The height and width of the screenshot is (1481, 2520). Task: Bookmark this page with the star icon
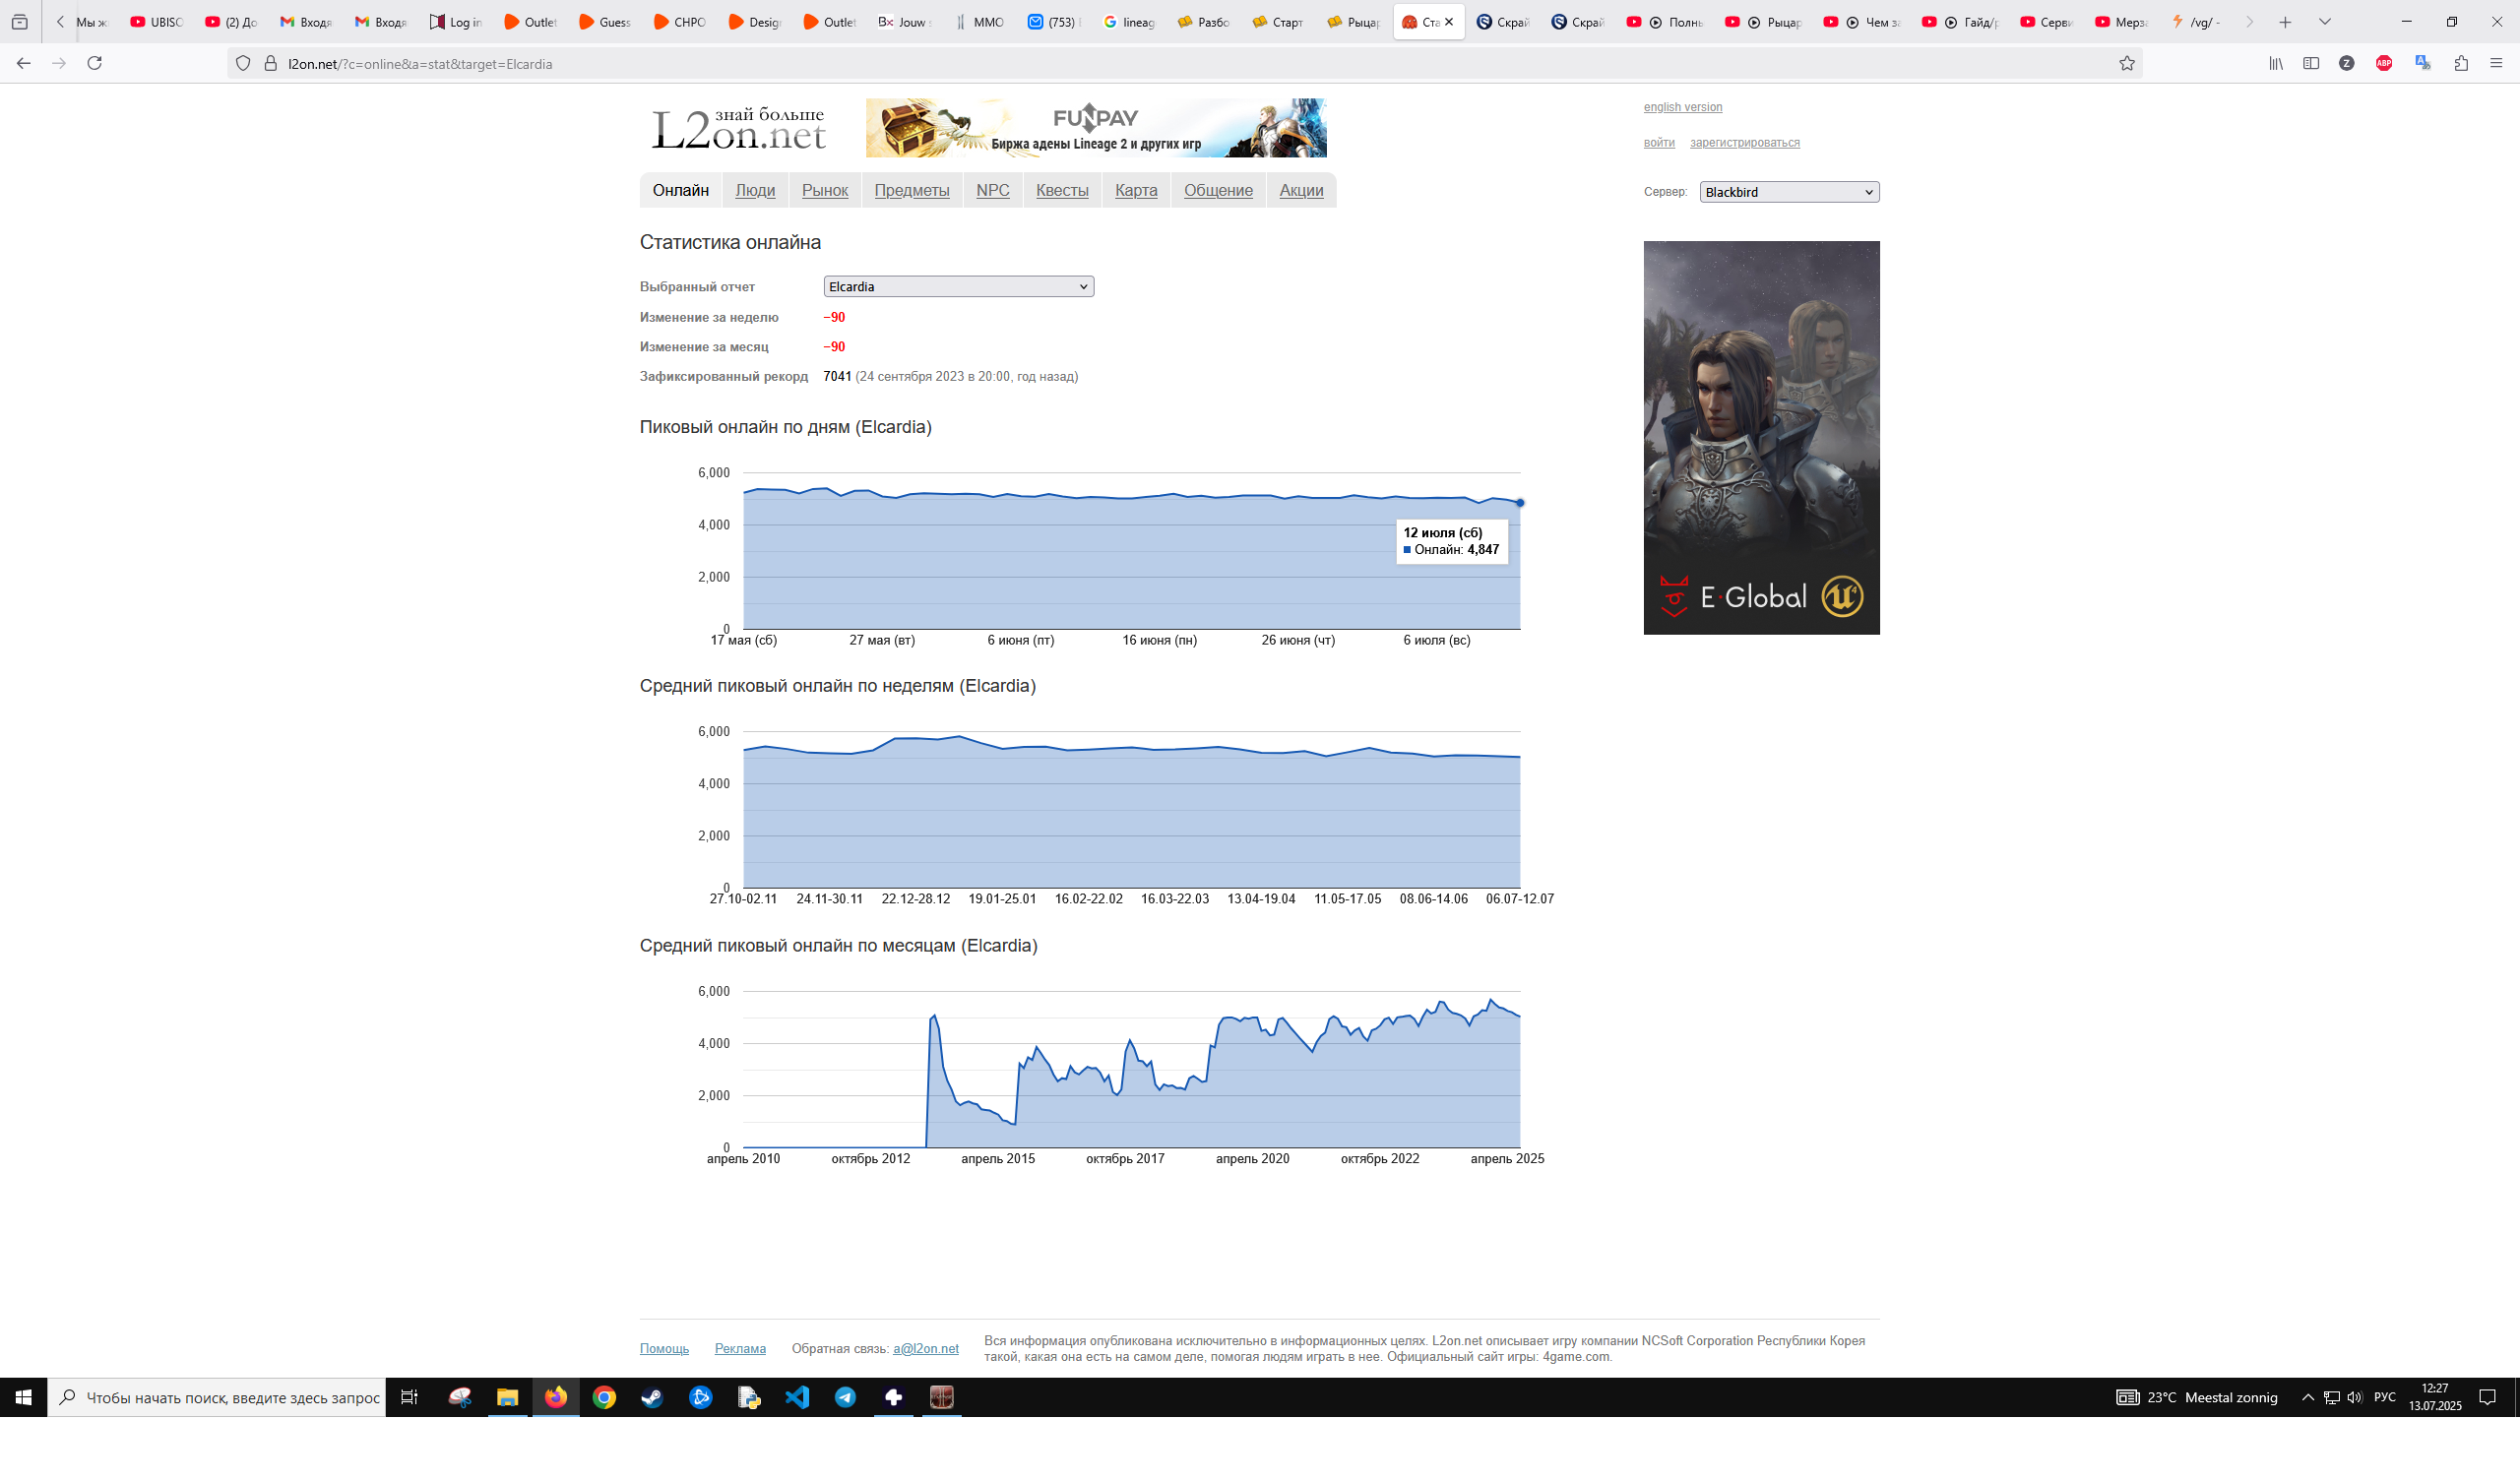2127,63
